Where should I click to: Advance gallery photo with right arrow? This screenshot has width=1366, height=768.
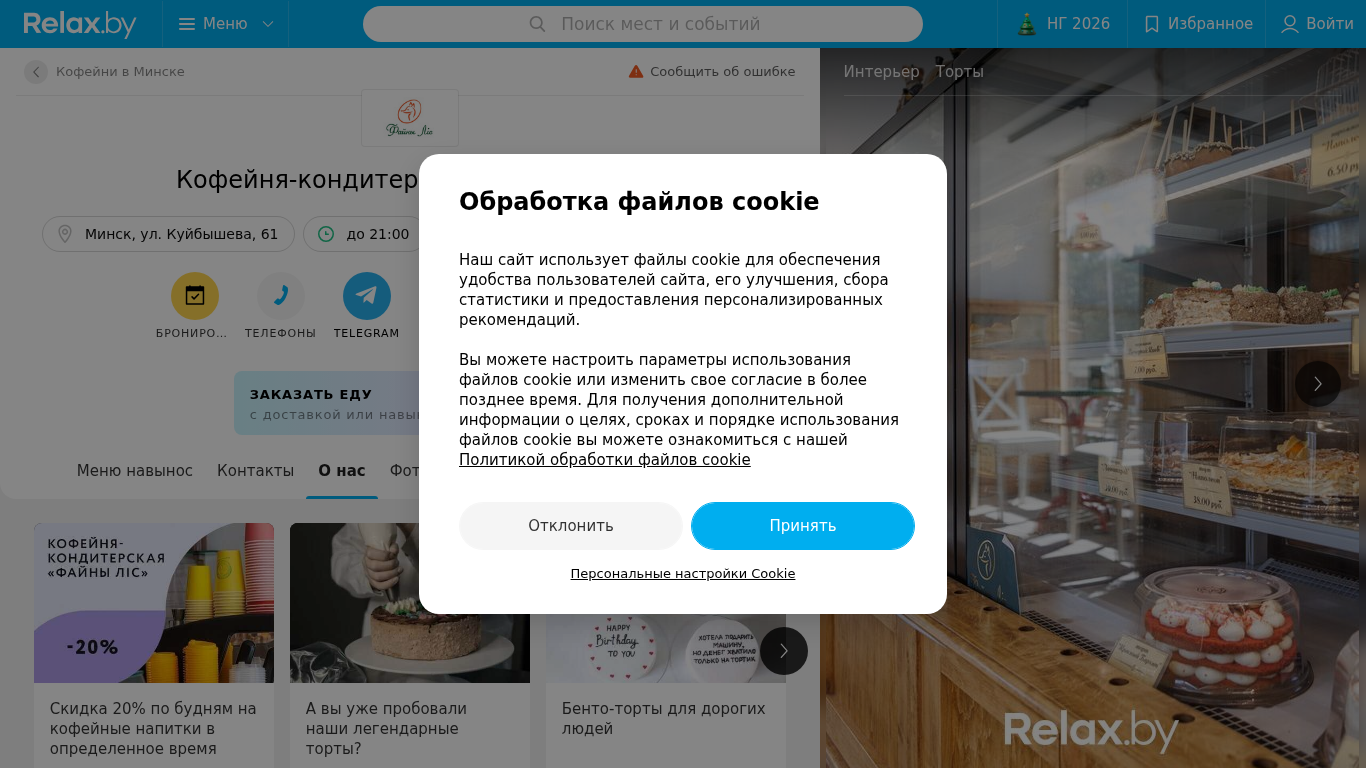tap(1318, 384)
